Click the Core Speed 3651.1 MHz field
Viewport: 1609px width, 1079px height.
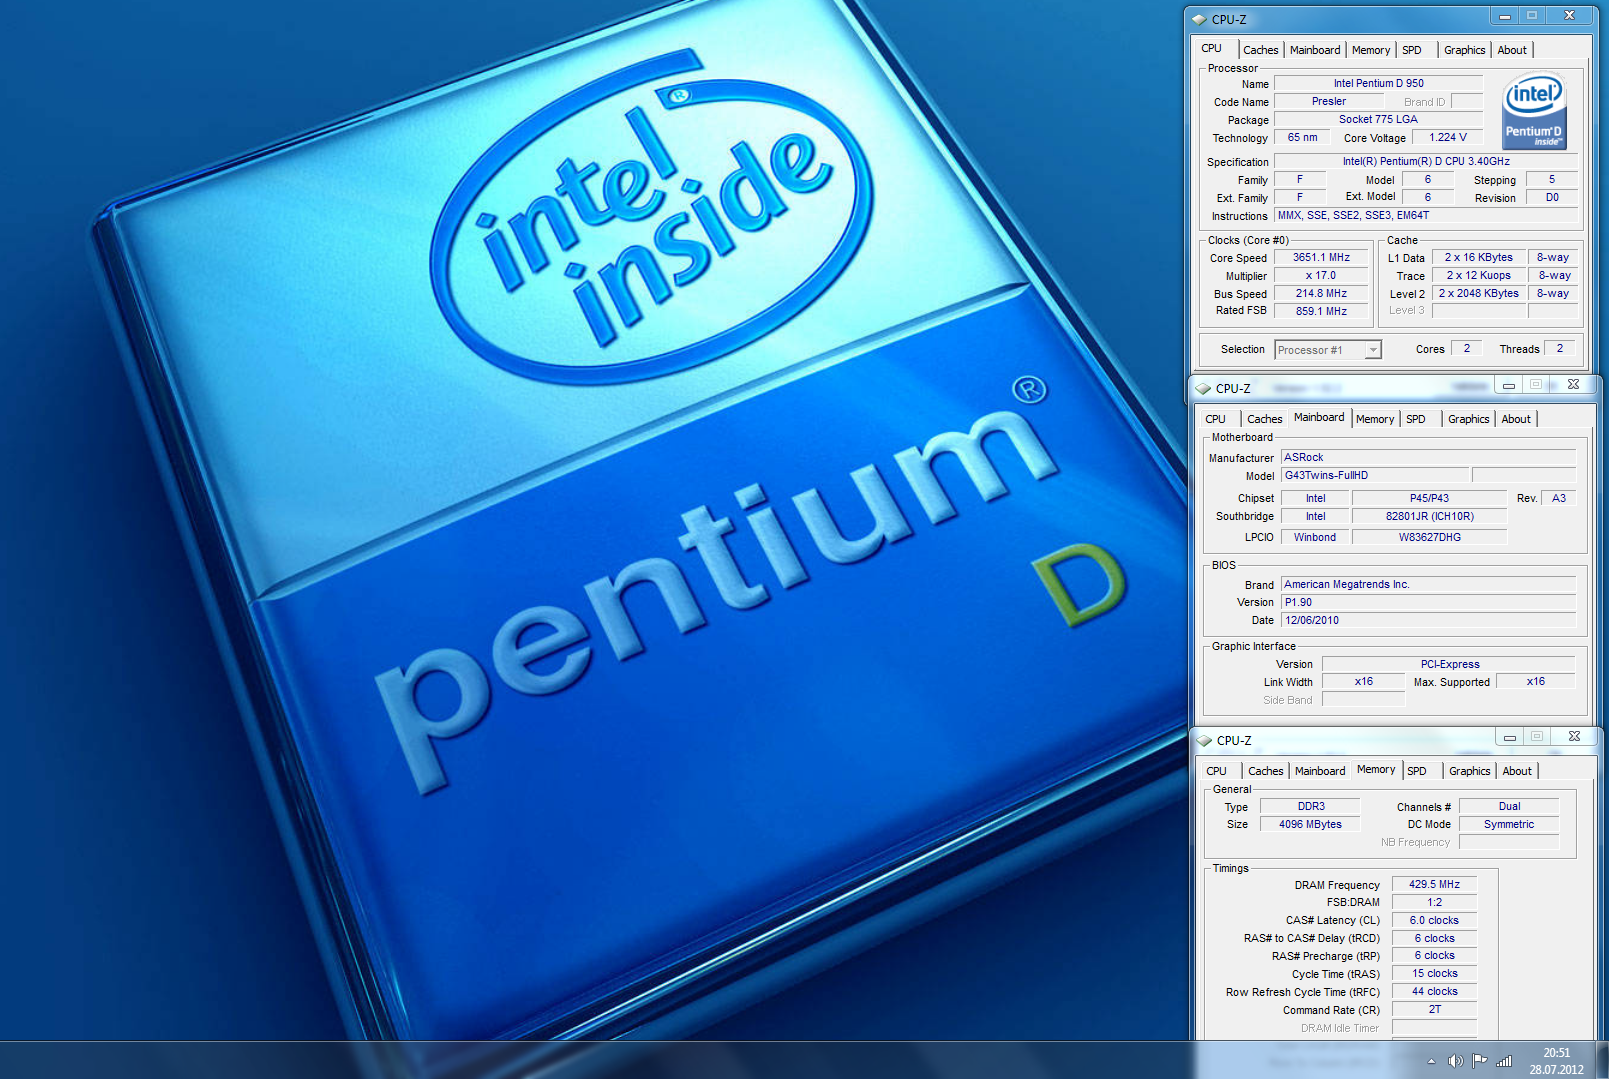coord(1321,258)
